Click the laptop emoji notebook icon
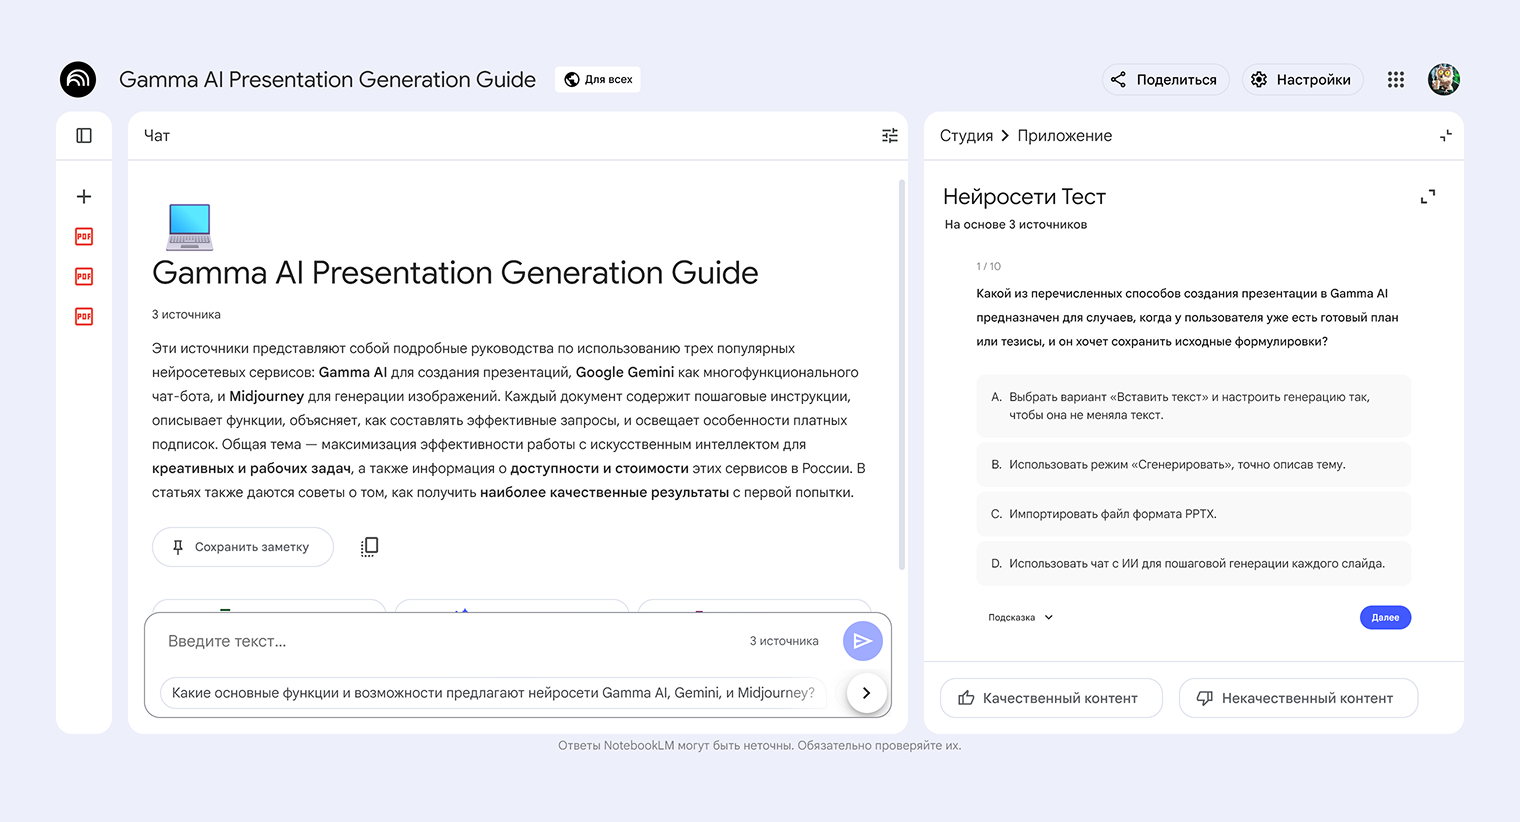The image size is (1520, 822). [190, 226]
